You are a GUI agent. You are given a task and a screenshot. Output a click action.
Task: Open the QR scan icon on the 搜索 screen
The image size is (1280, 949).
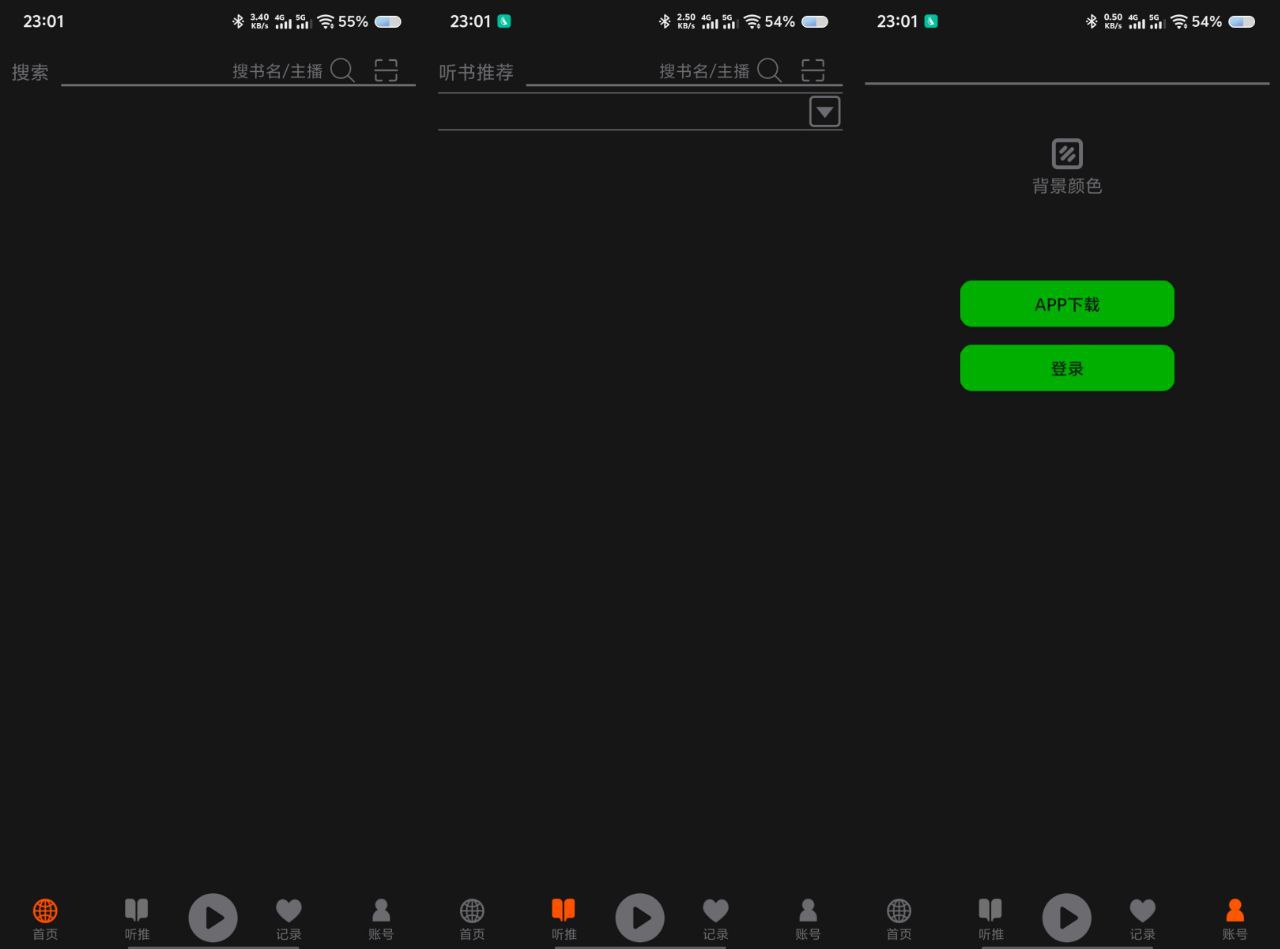point(386,70)
